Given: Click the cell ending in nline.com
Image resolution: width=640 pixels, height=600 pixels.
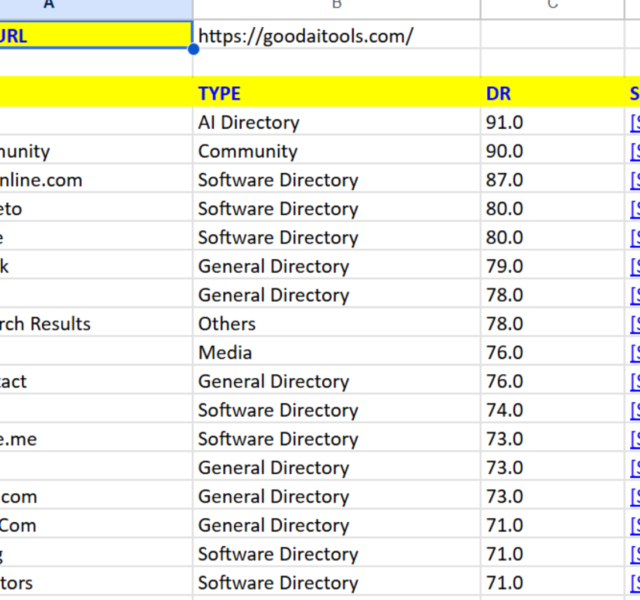Looking at the screenshot, I should [96, 180].
